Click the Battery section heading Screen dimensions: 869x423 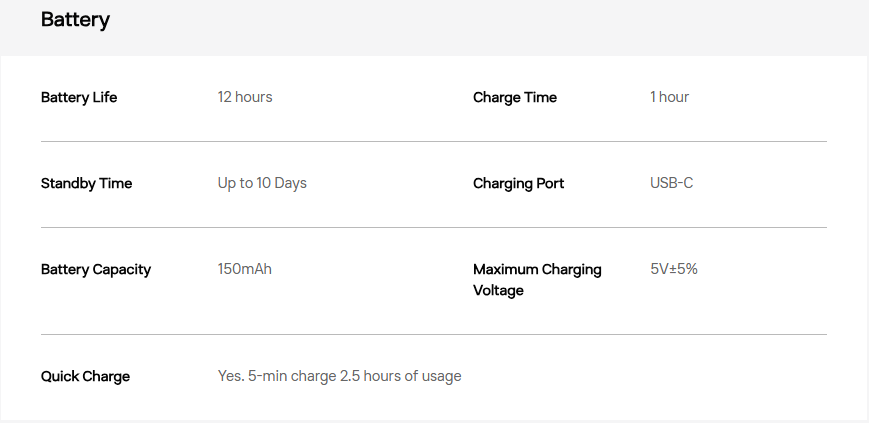(75, 20)
